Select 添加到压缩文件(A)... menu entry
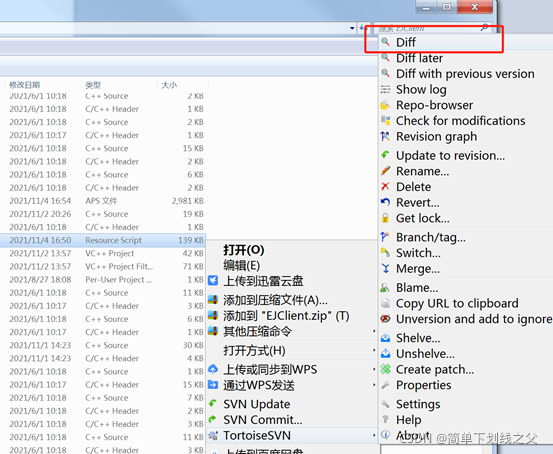This screenshot has width=553, height=454. point(275,300)
